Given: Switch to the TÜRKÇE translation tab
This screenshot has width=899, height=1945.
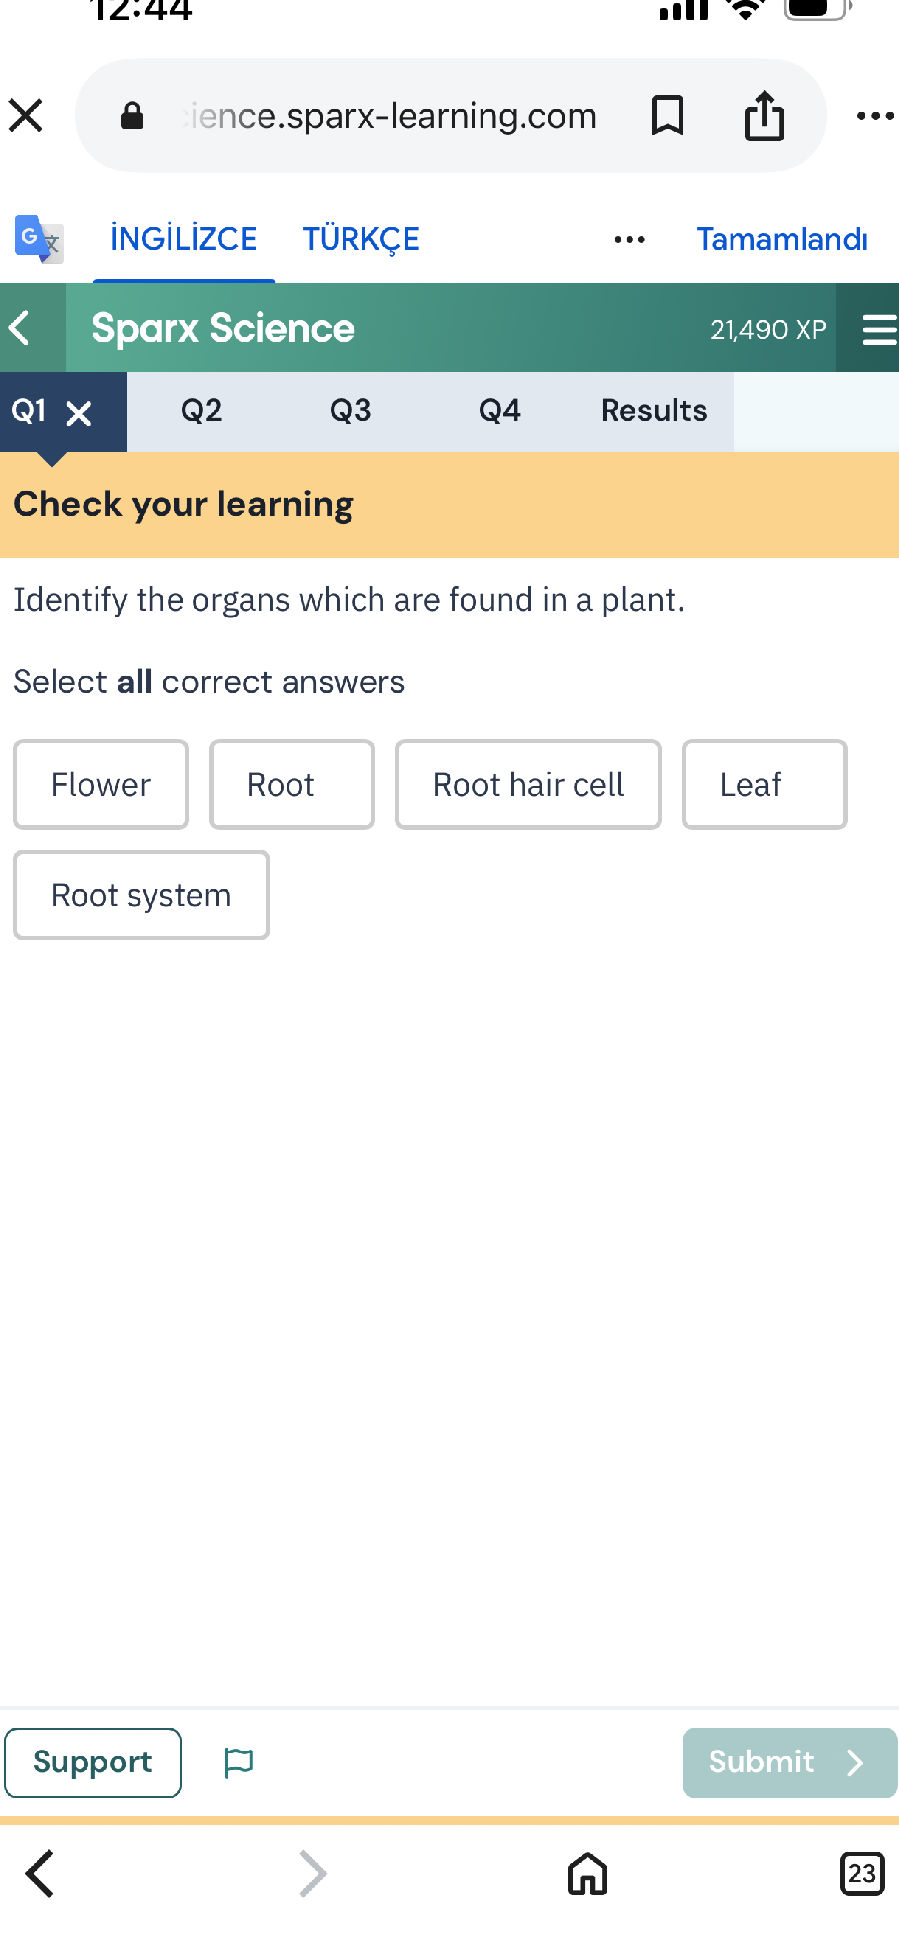Looking at the screenshot, I should 360,238.
